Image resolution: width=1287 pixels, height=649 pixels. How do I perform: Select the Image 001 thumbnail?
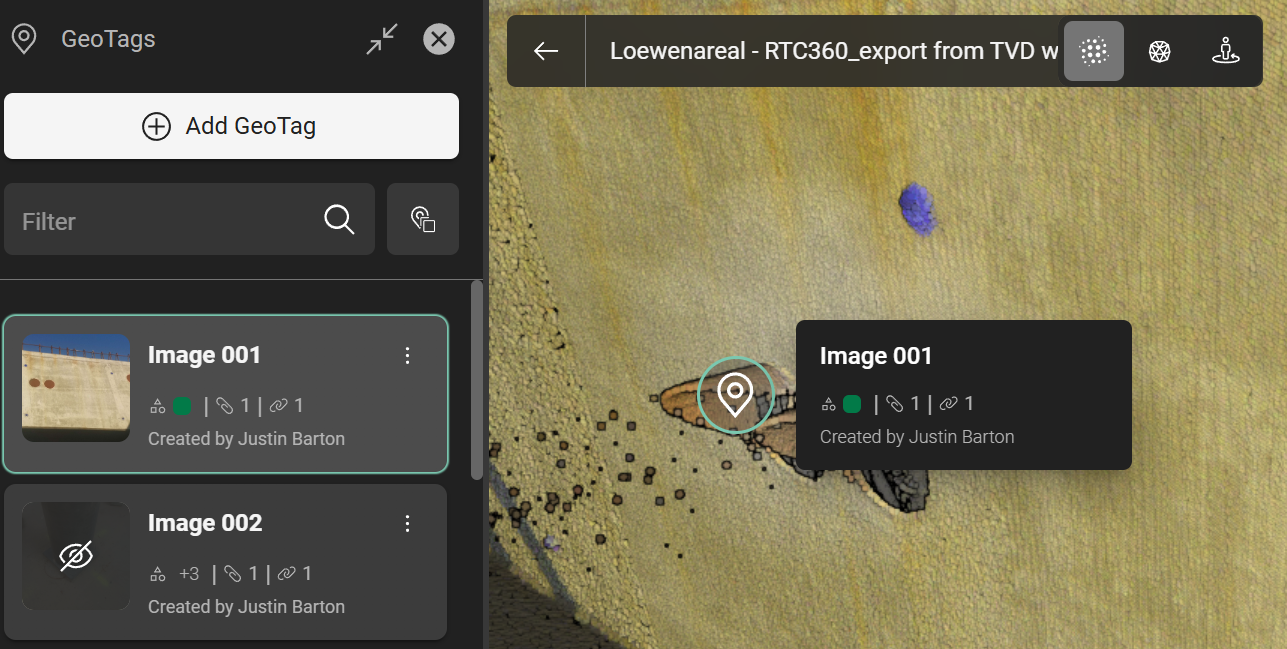[76, 388]
